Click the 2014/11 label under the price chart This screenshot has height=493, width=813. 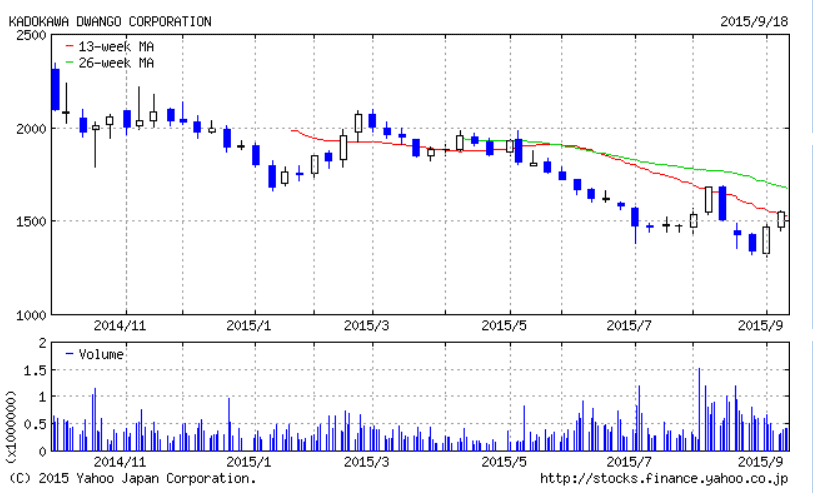point(119,326)
